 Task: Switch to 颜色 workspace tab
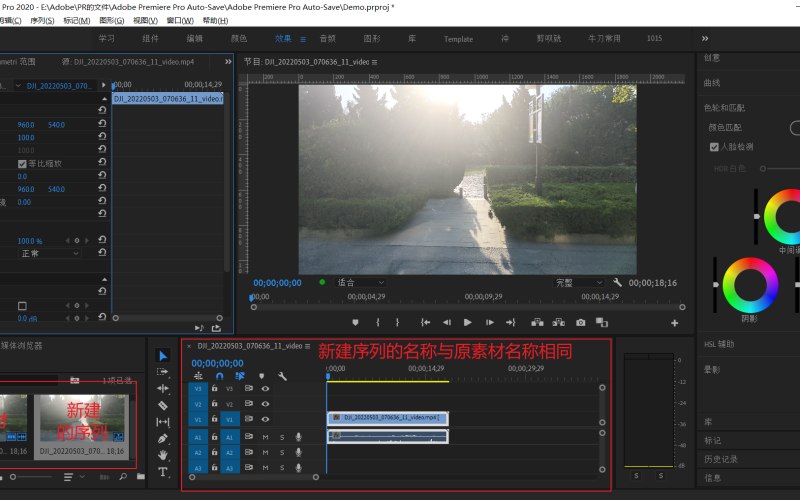[238, 38]
